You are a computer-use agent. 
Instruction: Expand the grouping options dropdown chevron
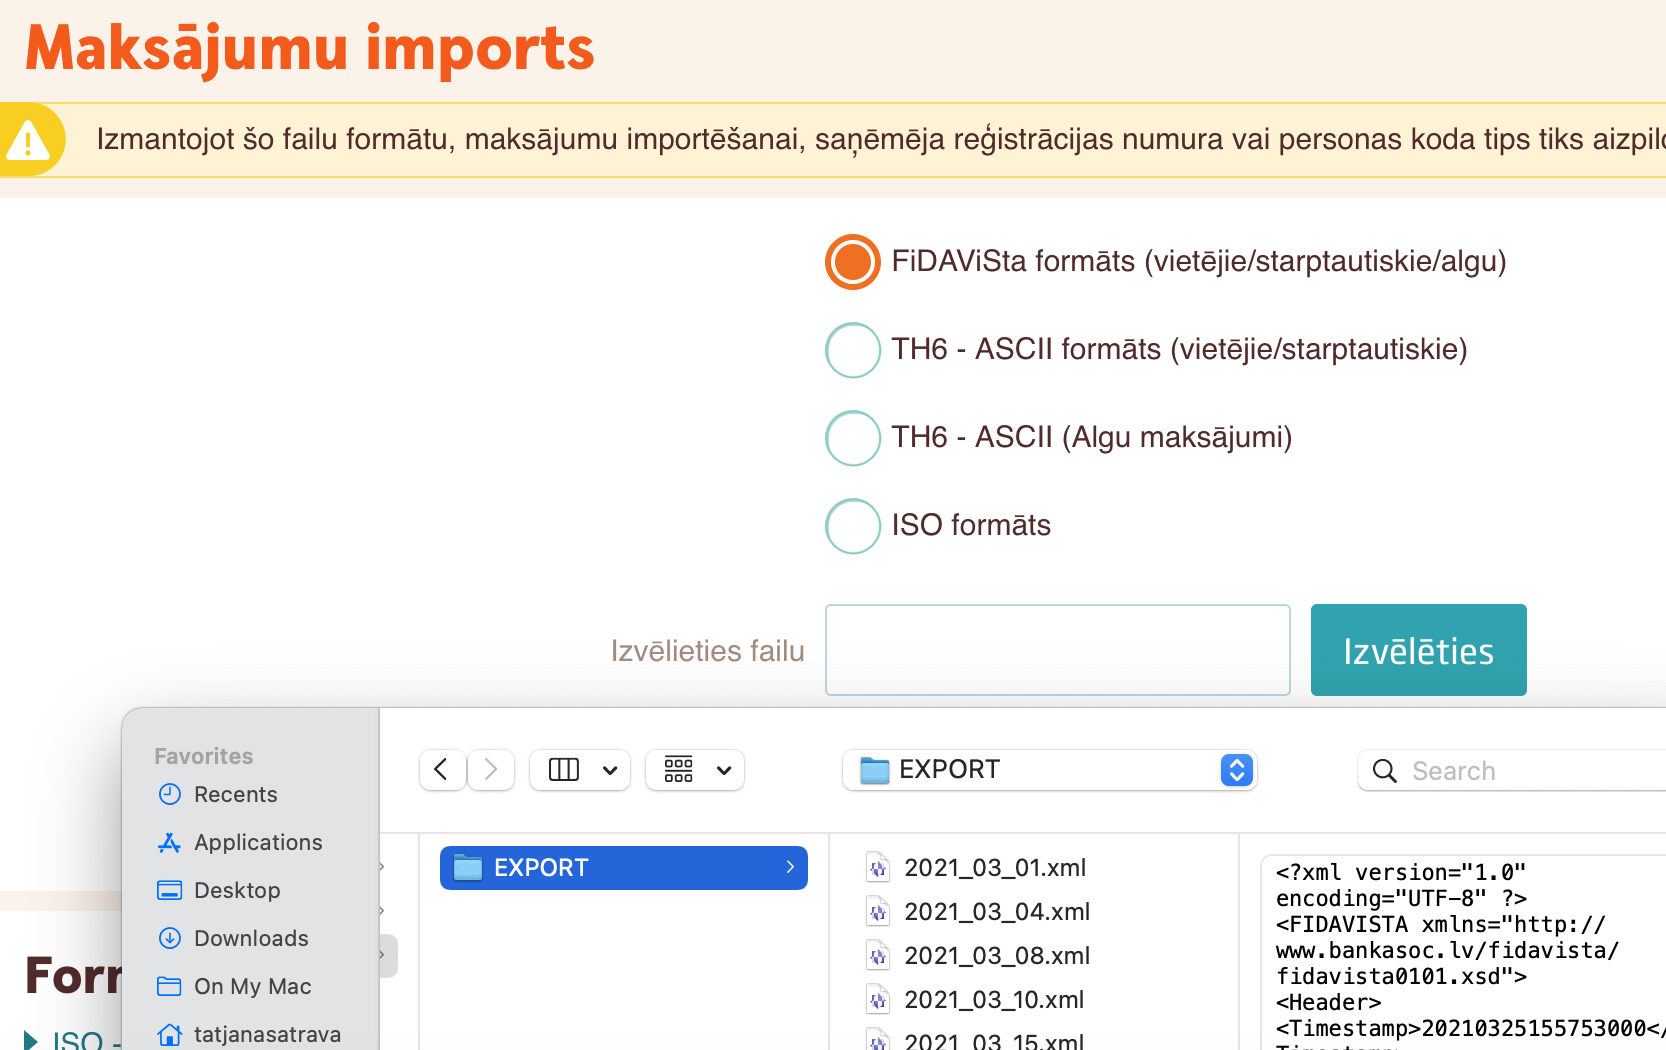tap(724, 770)
